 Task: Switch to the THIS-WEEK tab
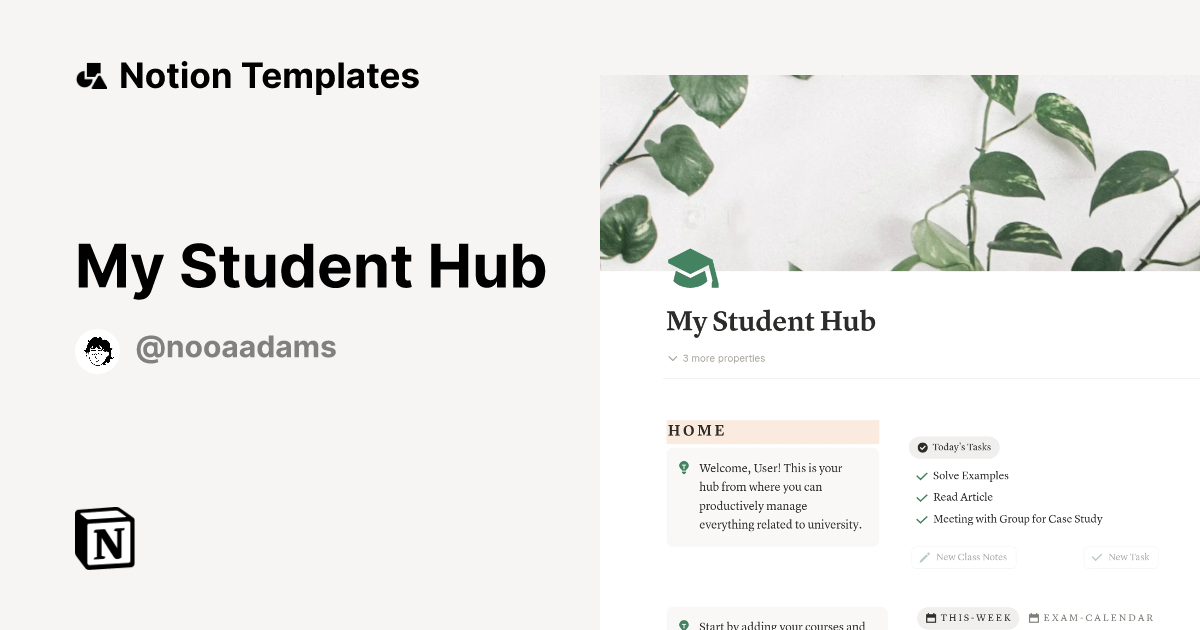[968, 618]
